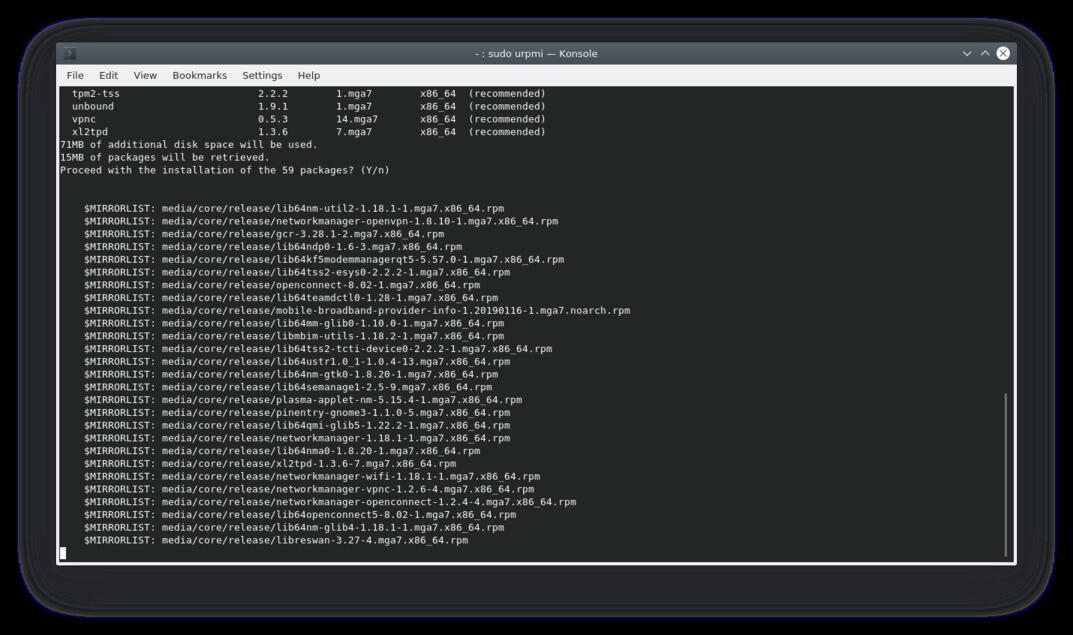Open the View menu

coord(145,75)
